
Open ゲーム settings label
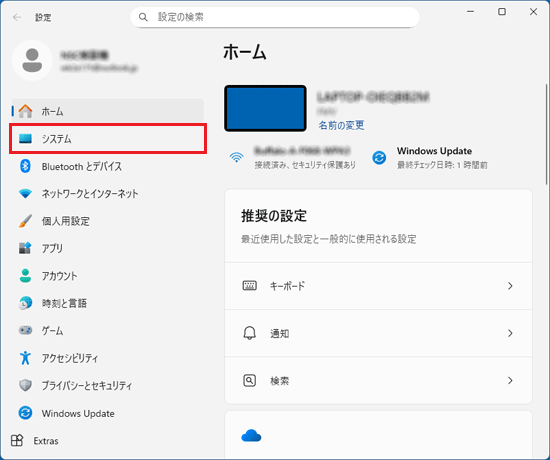52,331
